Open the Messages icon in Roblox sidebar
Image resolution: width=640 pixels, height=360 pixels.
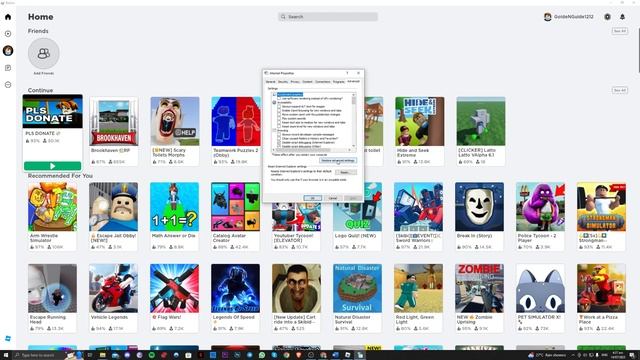[8, 68]
